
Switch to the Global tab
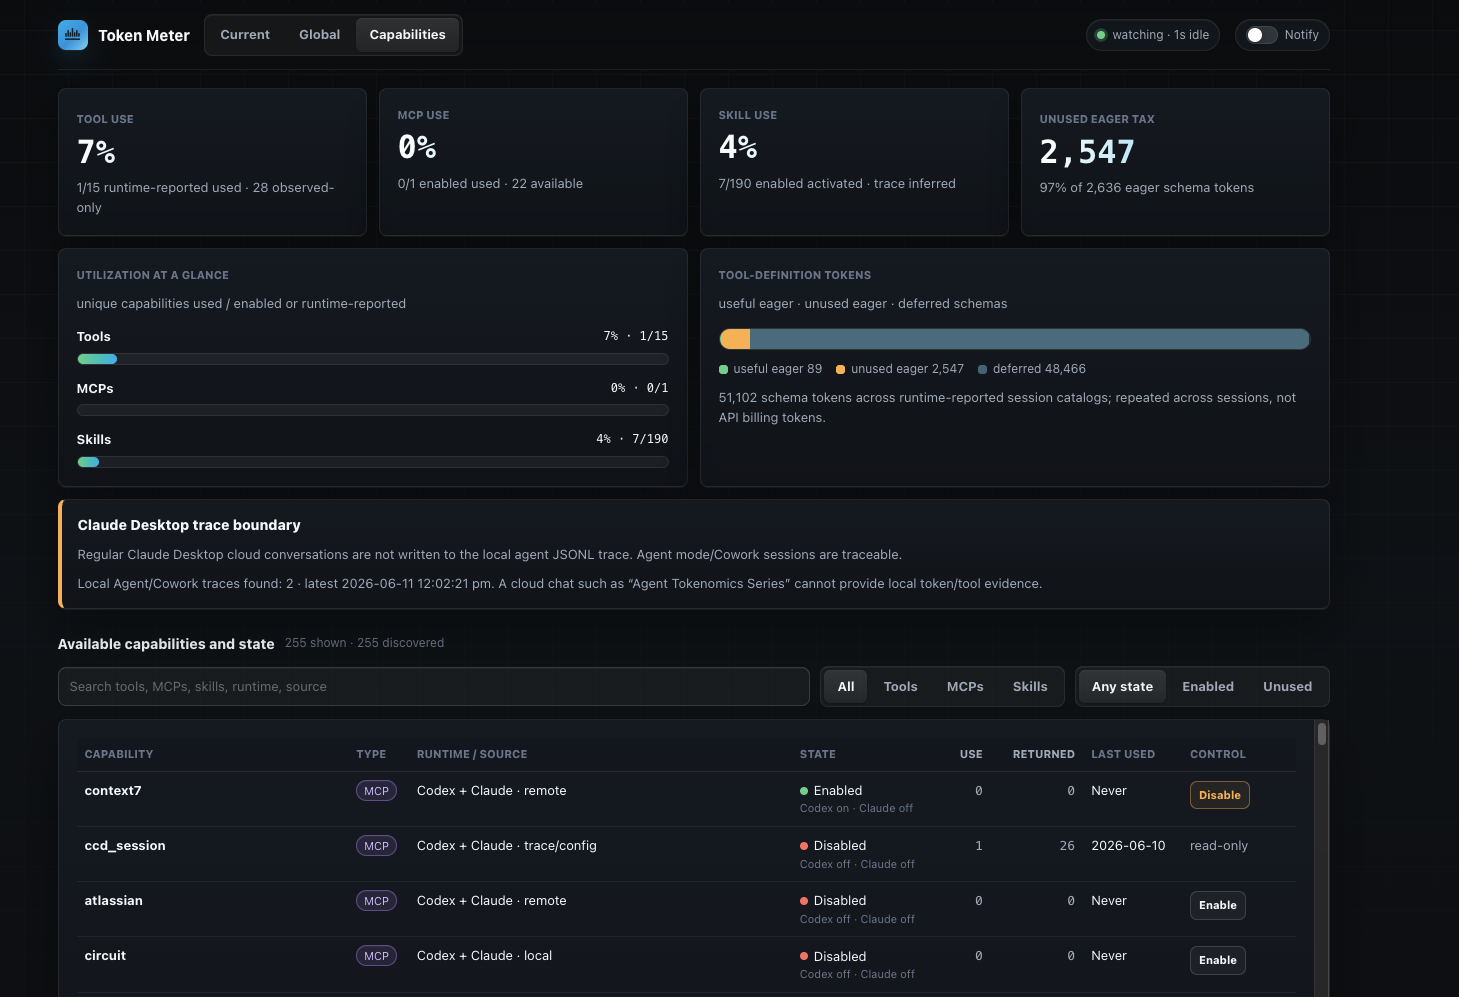coord(320,35)
